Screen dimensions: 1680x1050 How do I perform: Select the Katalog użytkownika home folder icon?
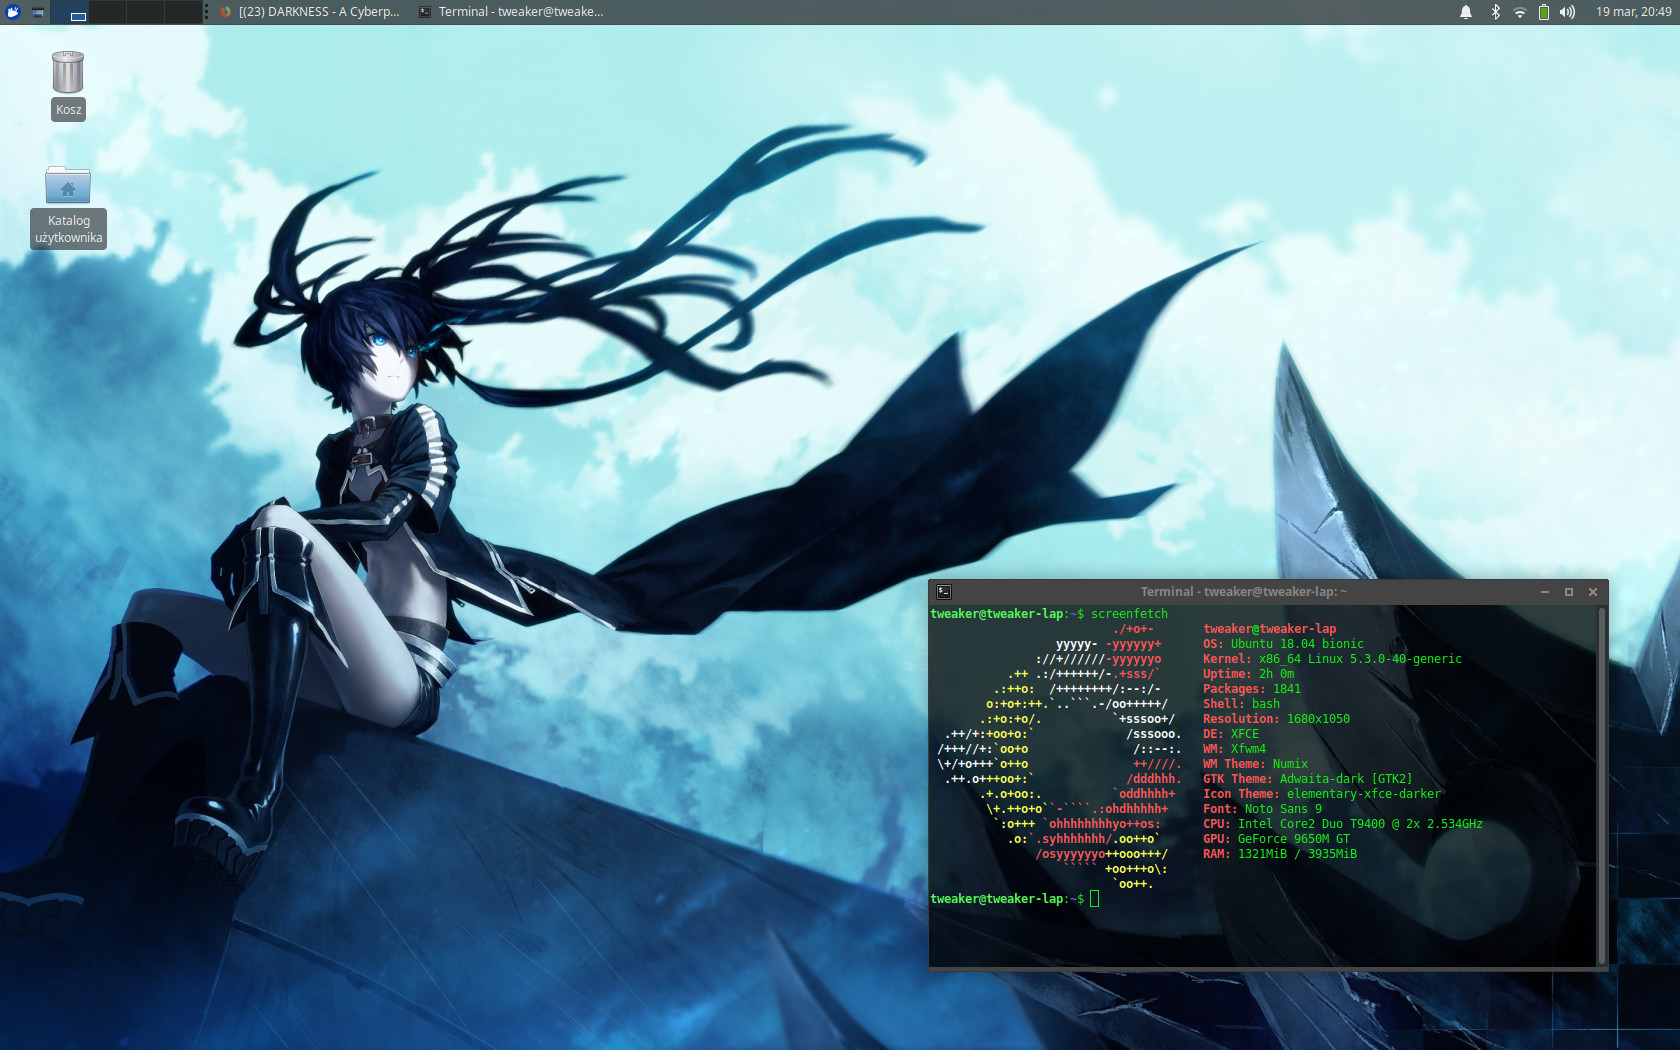(x=68, y=206)
